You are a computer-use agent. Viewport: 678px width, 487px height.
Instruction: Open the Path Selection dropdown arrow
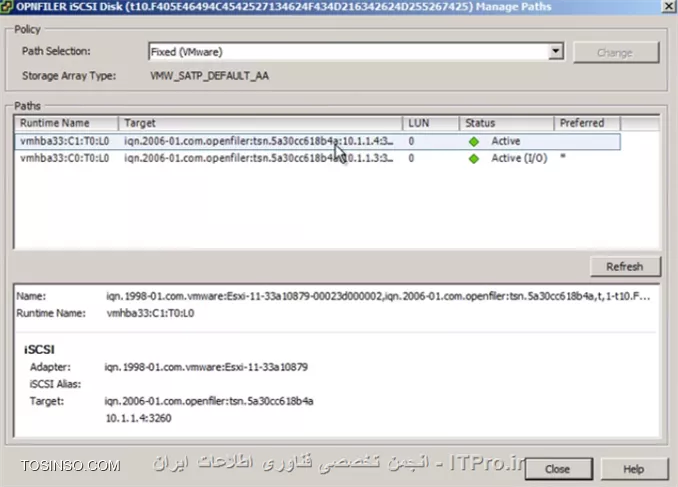coord(556,51)
